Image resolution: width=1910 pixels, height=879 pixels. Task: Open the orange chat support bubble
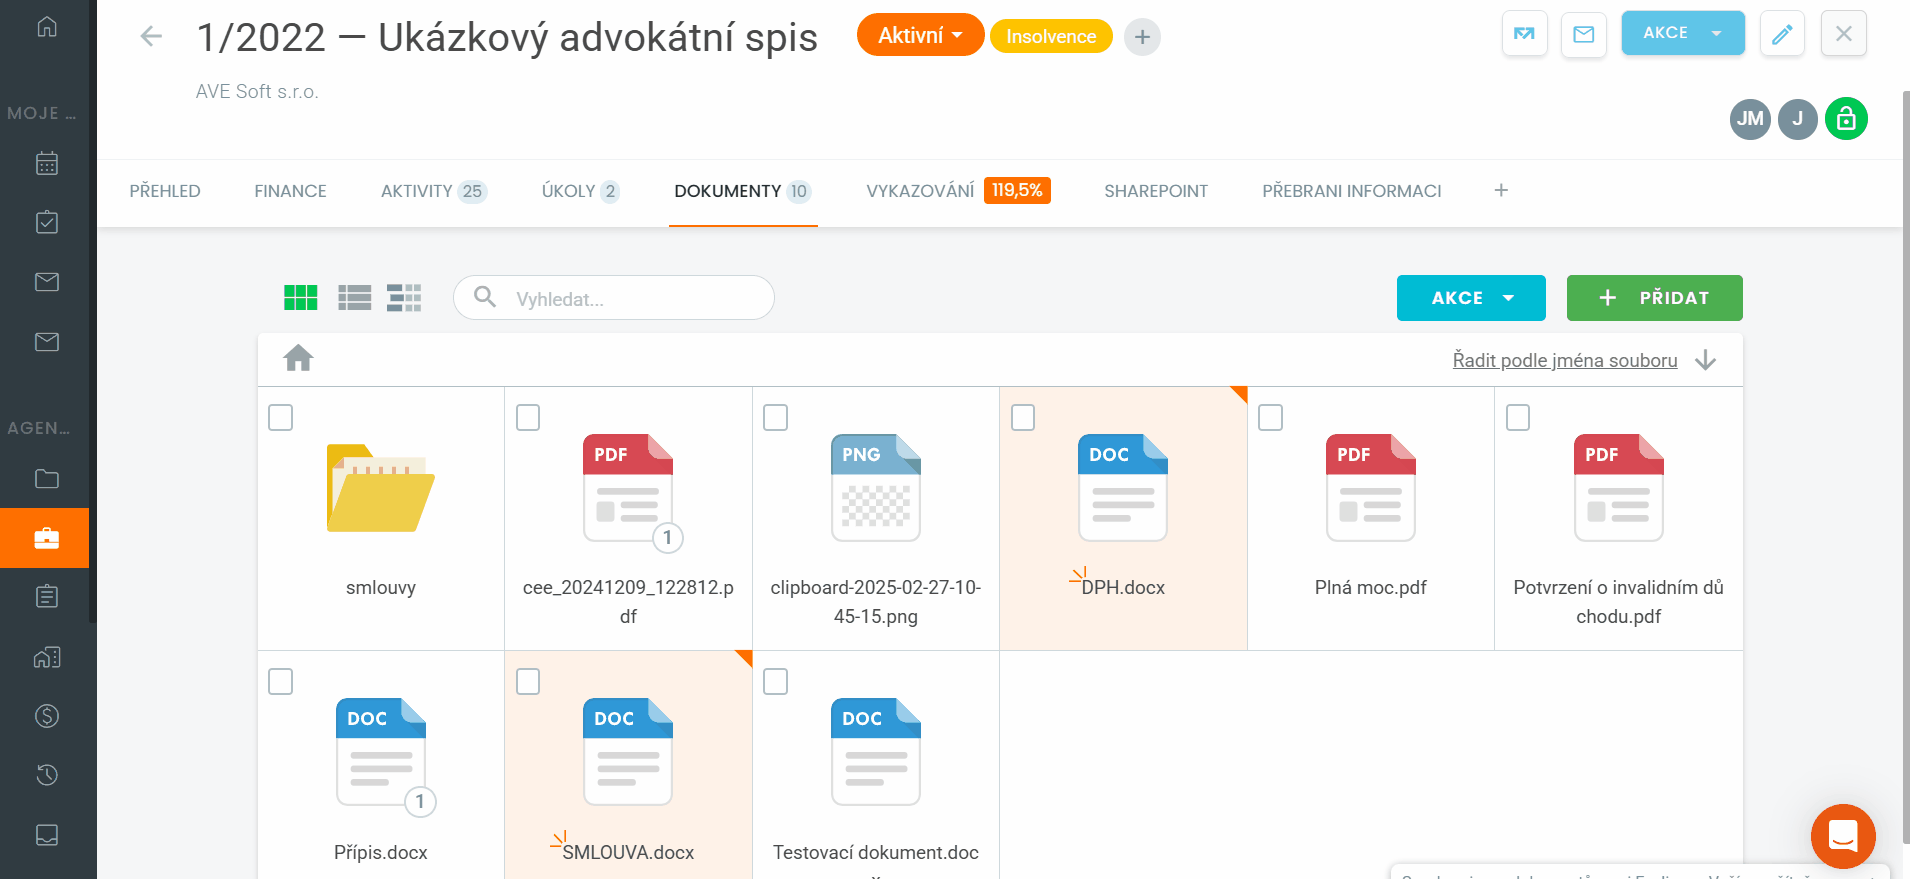[1842, 835]
